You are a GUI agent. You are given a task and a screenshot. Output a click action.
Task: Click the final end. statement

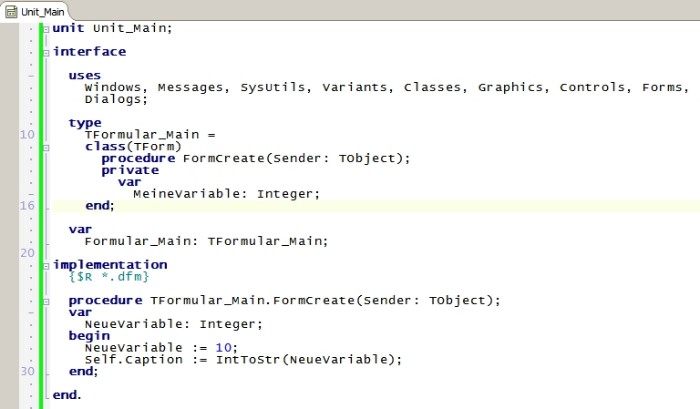pyautogui.click(x=67, y=395)
